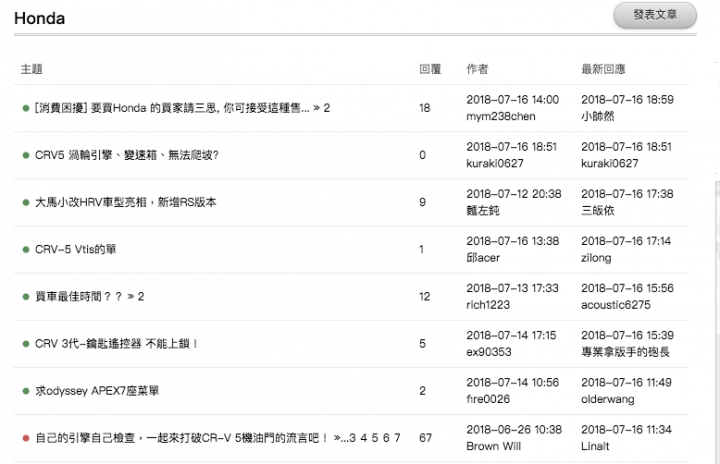
Task: Click green status dot beside CRV-5 Vtis的單
Action: pos(26,250)
